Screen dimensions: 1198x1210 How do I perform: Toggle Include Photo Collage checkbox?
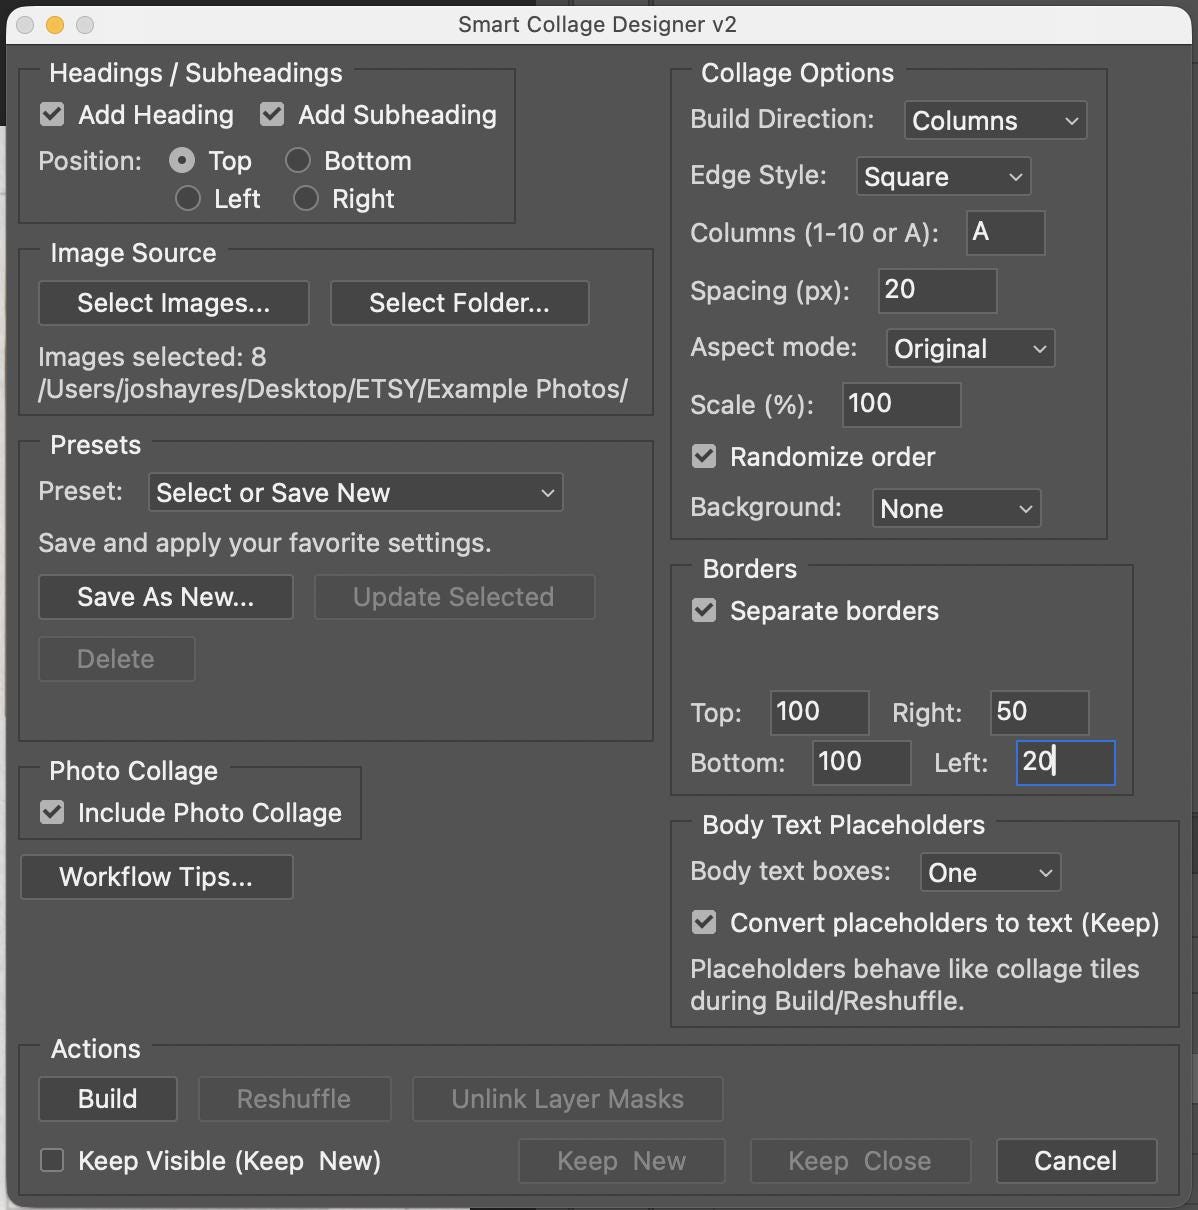[52, 812]
